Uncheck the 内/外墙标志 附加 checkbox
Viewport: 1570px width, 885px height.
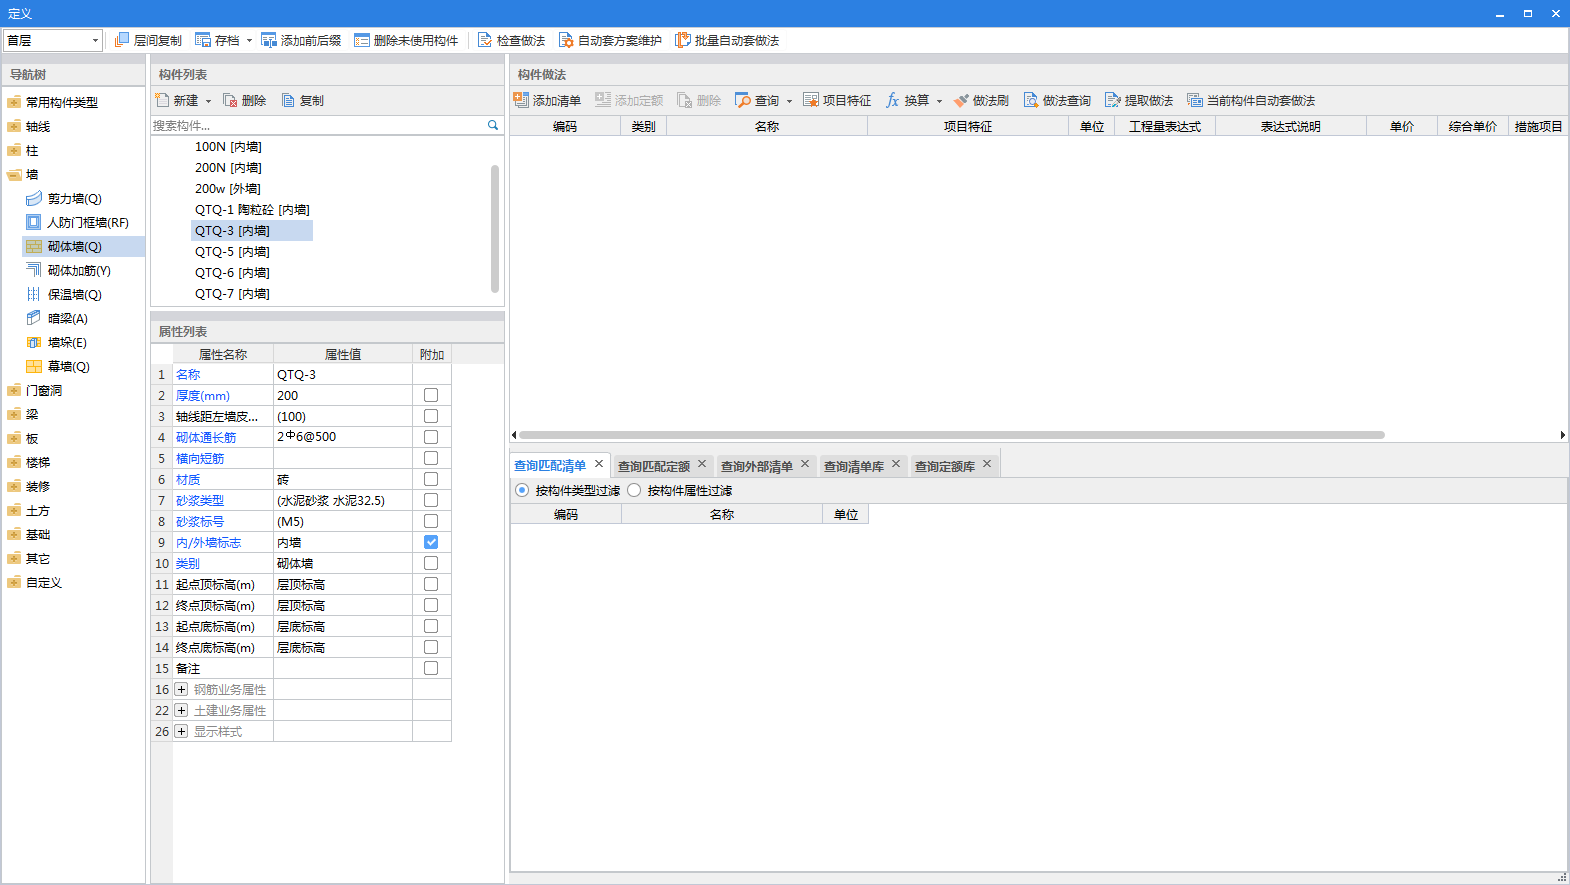pyautogui.click(x=431, y=542)
